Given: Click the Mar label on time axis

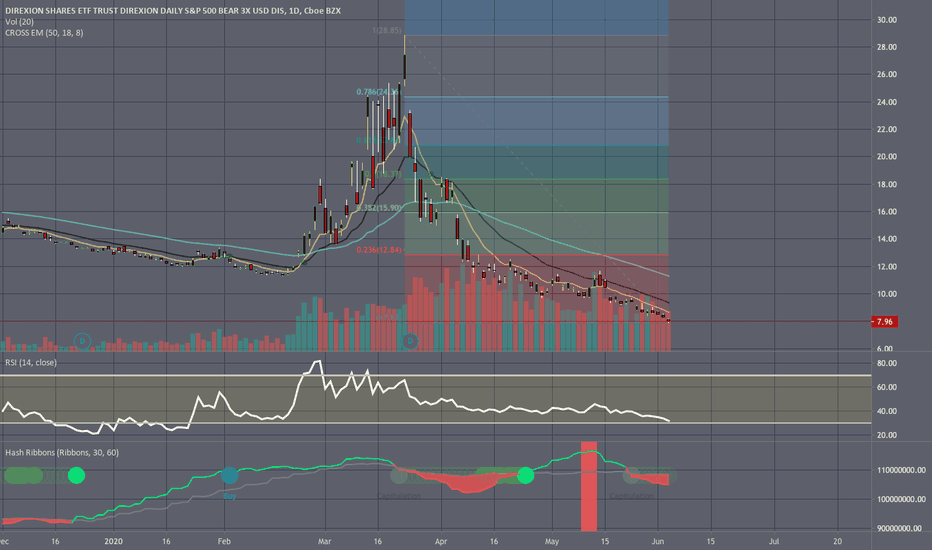Looking at the screenshot, I should 325,541.
